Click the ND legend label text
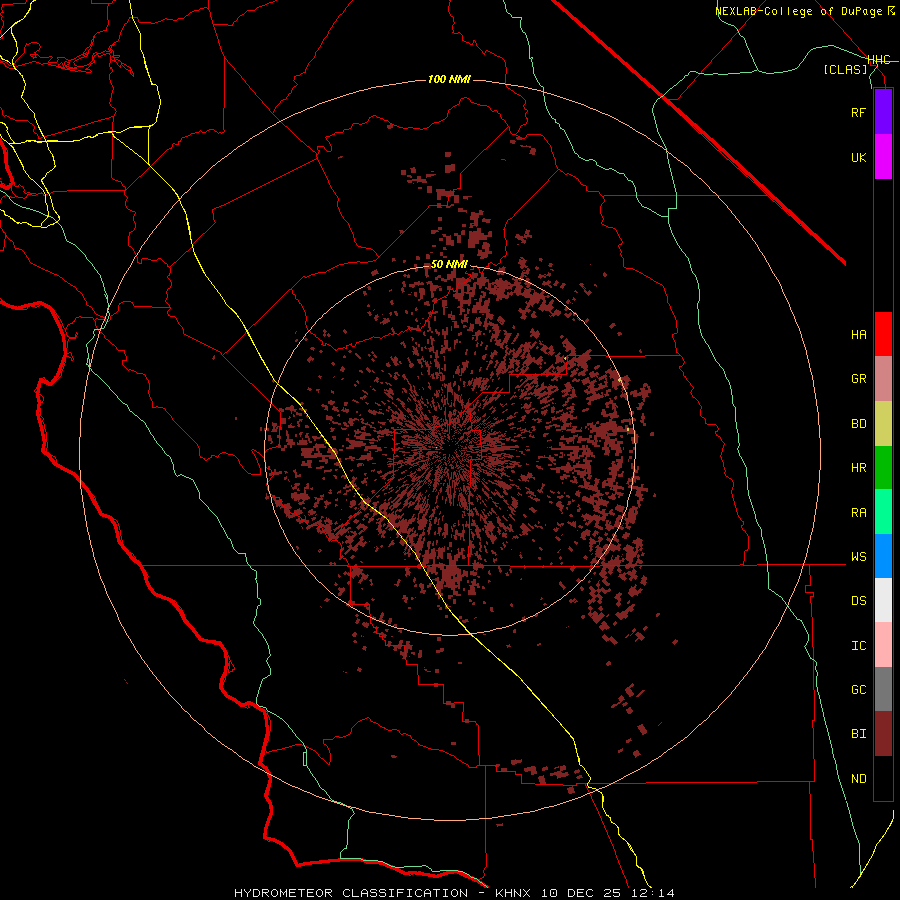900x900 pixels. (858, 779)
